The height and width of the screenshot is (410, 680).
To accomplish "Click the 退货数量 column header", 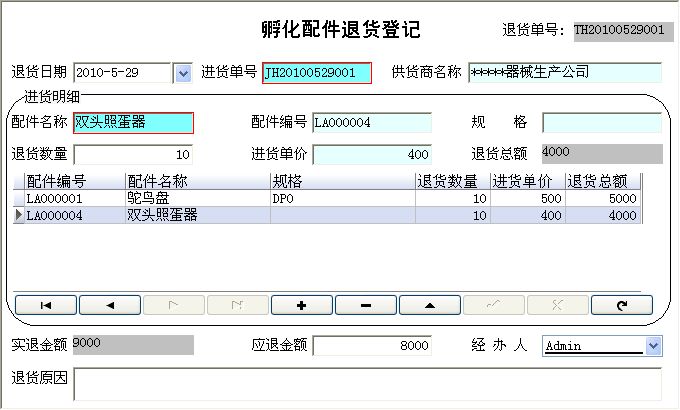I will point(453,181).
